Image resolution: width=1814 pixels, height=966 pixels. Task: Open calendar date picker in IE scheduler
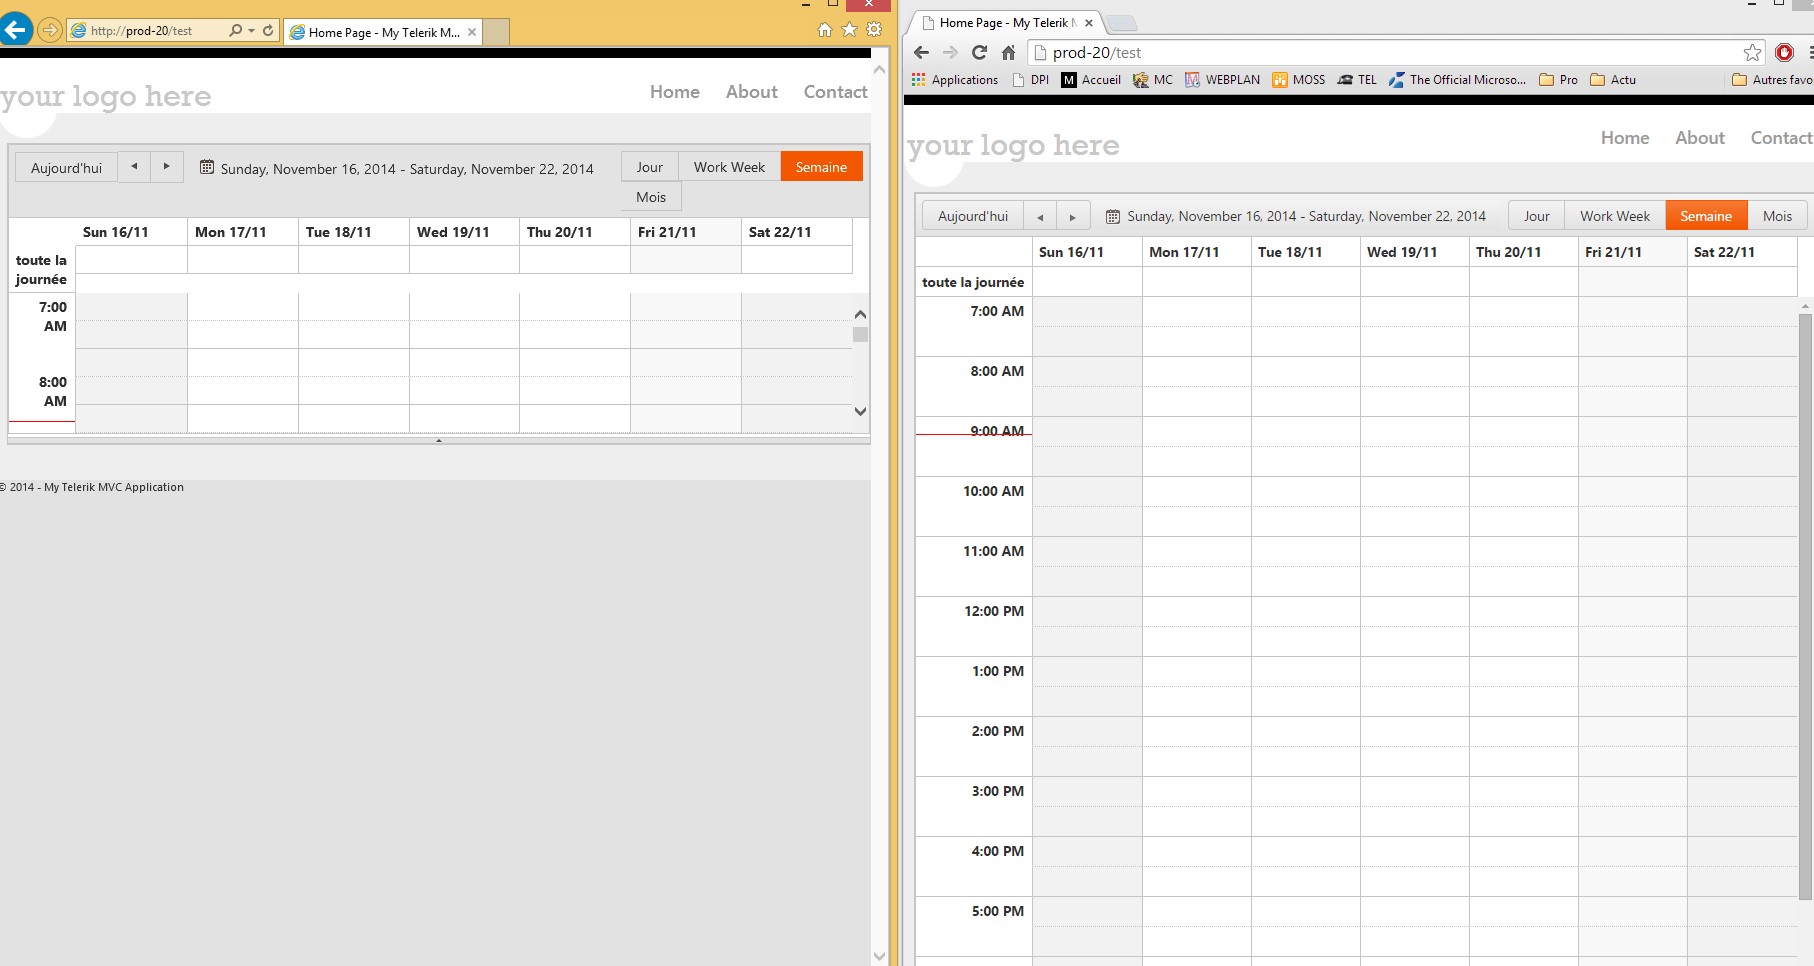coord(206,168)
